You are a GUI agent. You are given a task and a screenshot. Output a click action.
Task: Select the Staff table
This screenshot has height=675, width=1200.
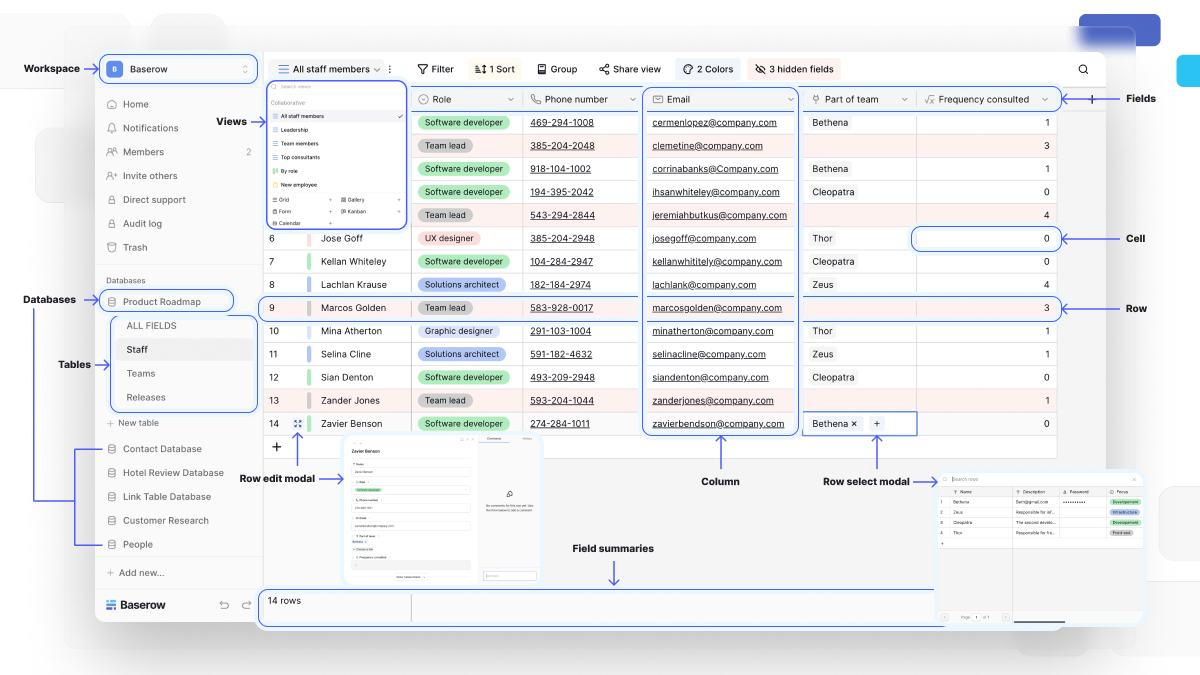point(184,350)
